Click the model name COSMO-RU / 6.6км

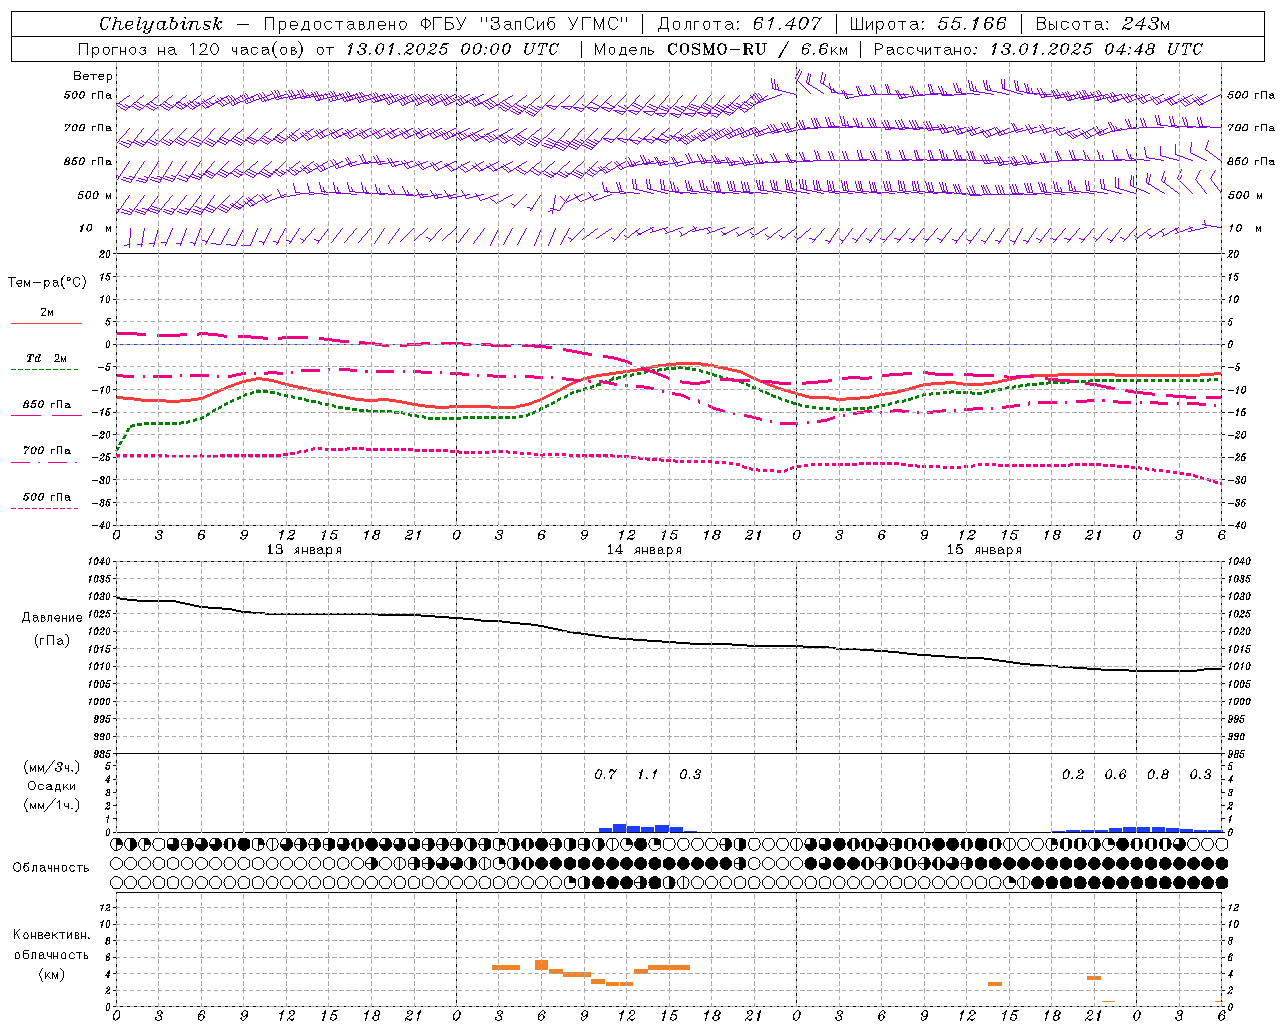tap(757, 49)
